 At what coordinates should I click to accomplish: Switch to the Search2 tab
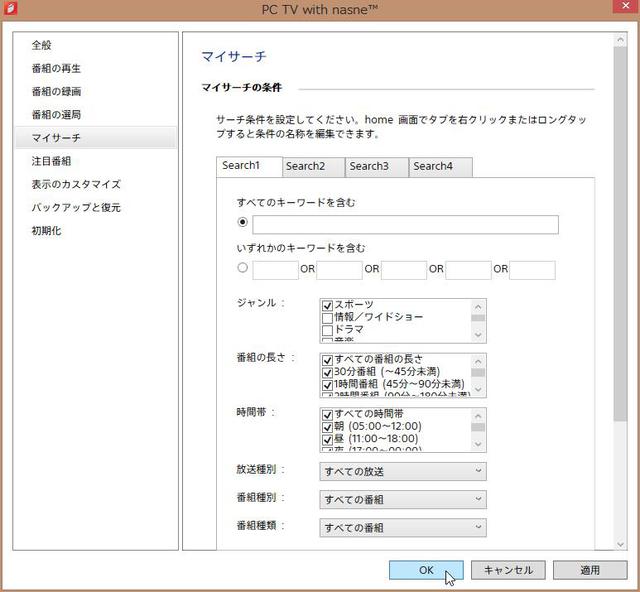305,166
